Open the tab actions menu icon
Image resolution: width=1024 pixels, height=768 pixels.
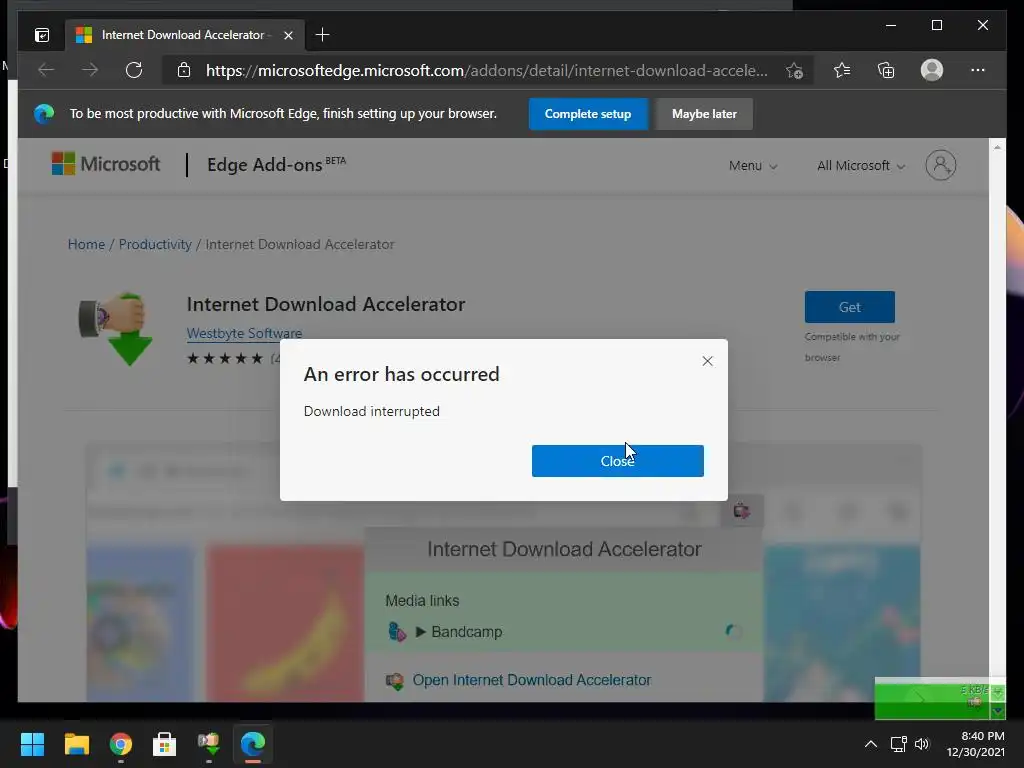pyautogui.click(x=42, y=35)
